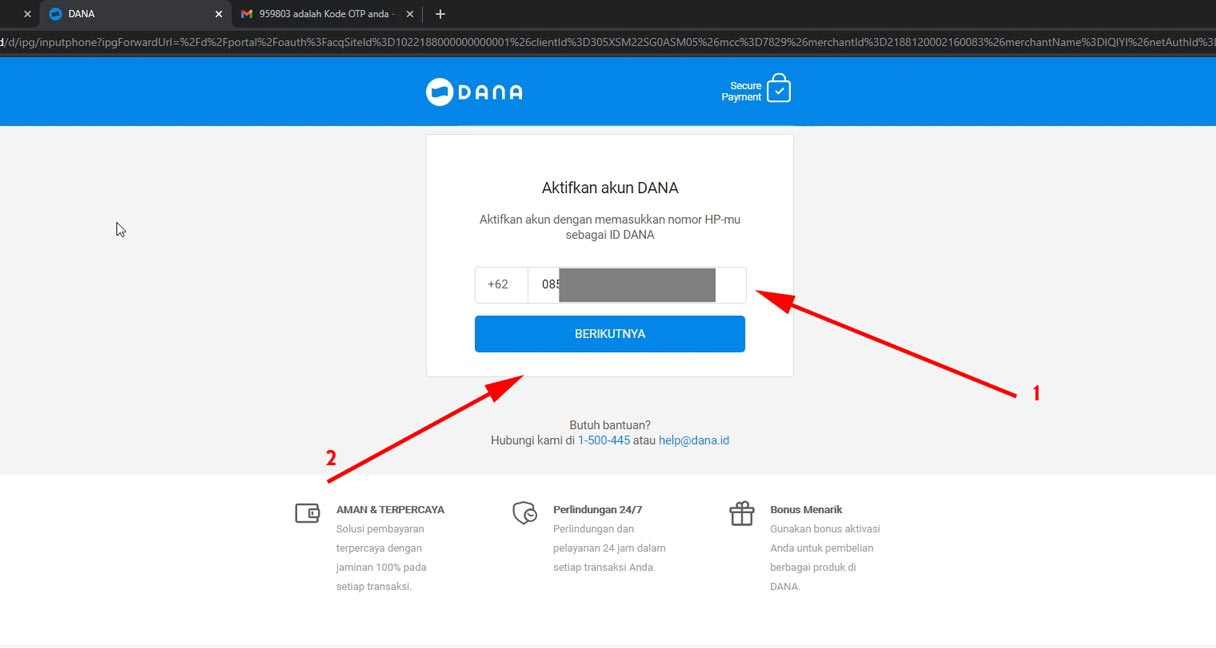The height and width of the screenshot is (648, 1216).
Task: Close the DANA browser tab
Action: [x=218, y=14]
